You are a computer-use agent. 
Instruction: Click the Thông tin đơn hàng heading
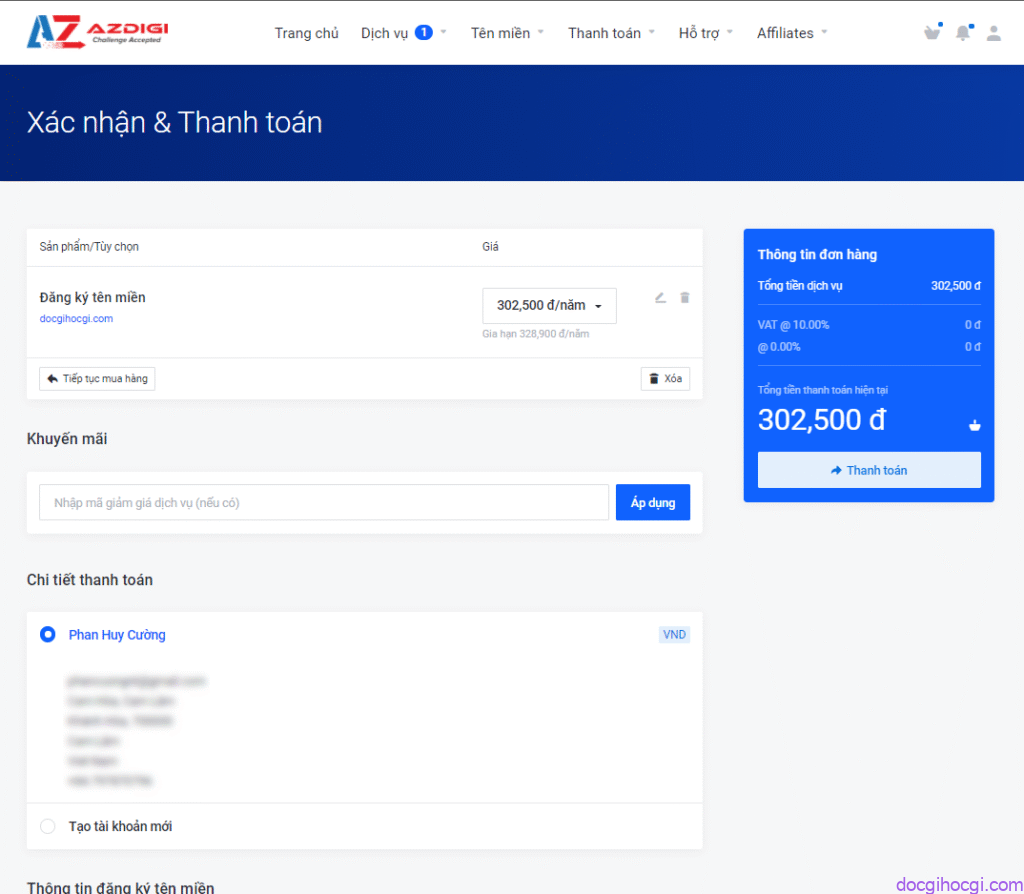pos(817,255)
